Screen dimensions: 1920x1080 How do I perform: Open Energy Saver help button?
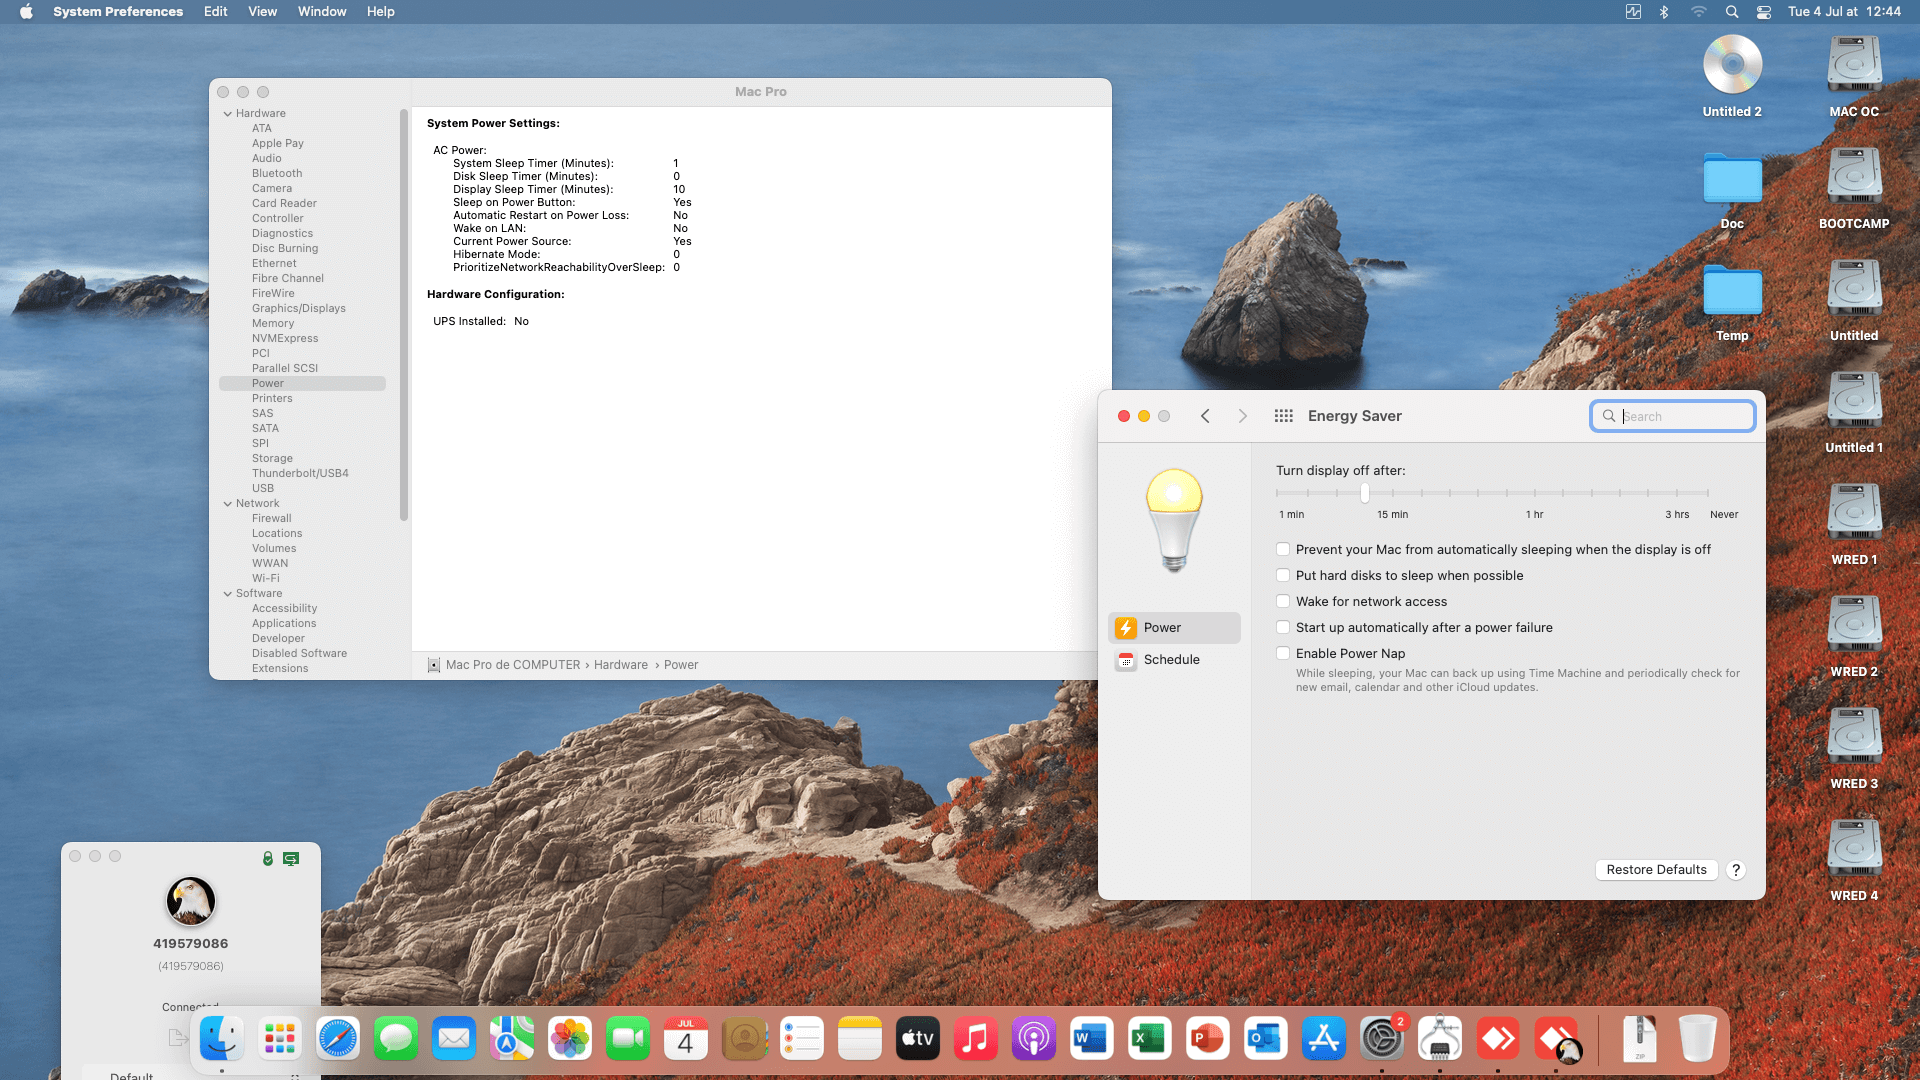1737,870
